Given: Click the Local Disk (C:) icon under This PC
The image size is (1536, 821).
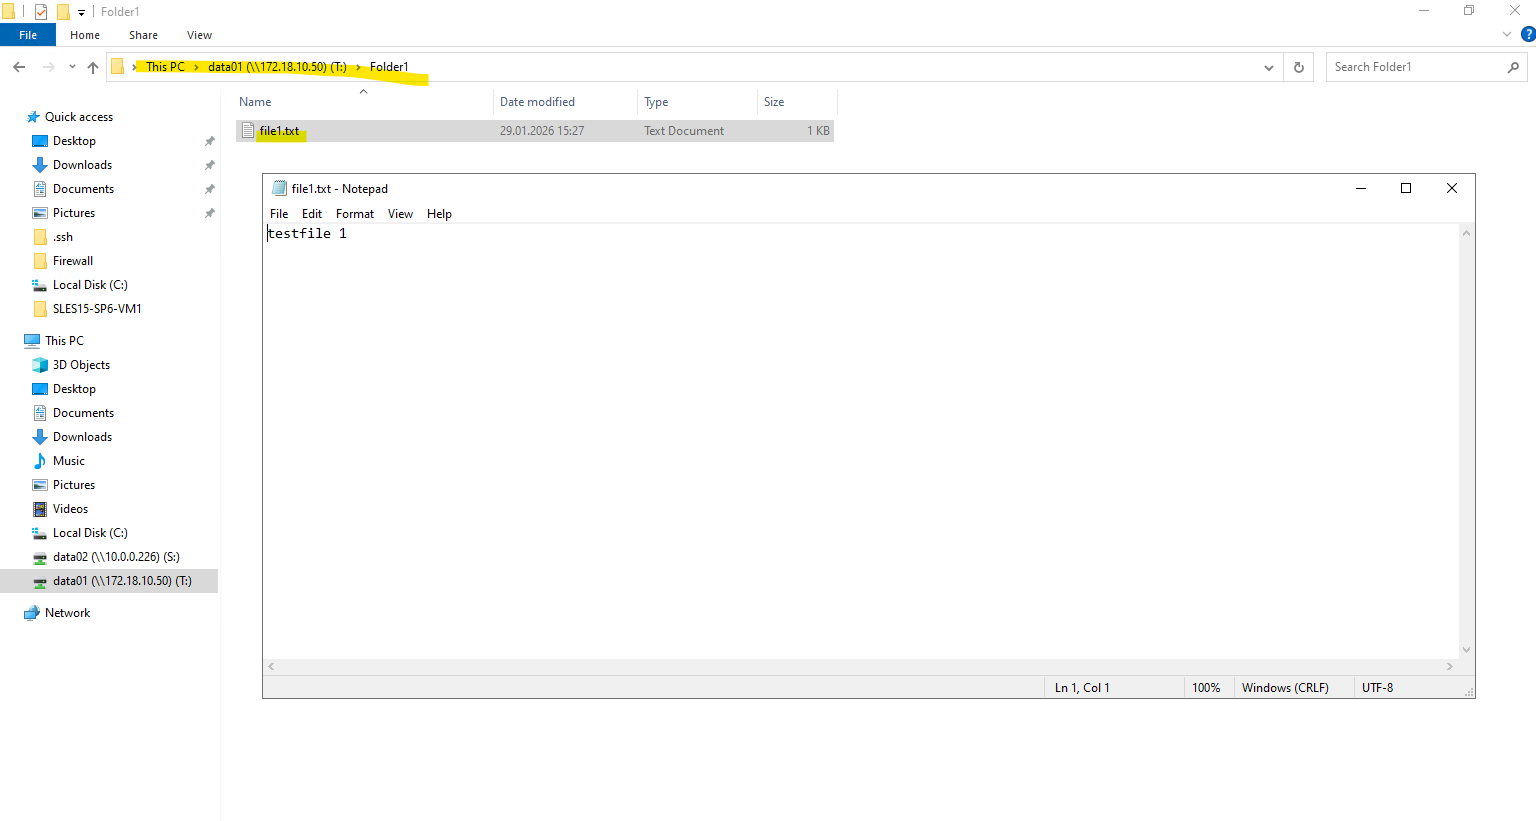Looking at the screenshot, I should 40,533.
